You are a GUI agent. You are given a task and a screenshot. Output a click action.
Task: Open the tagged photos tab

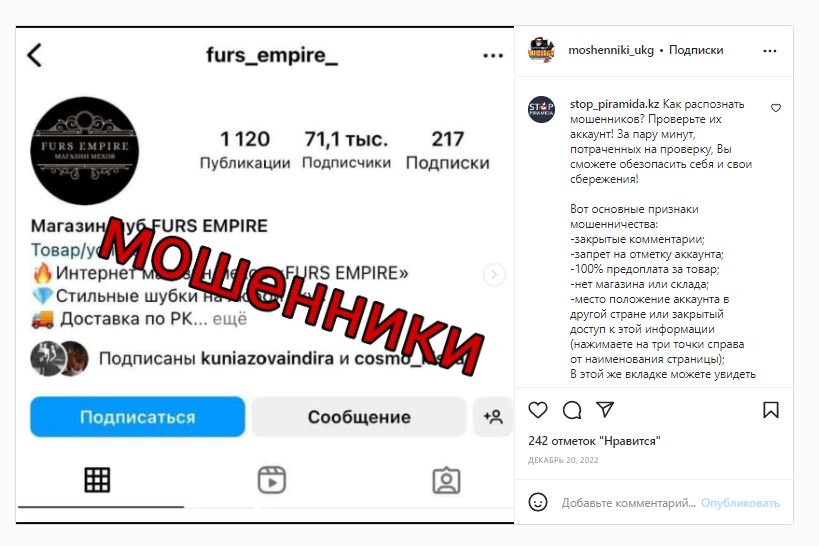click(x=446, y=480)
